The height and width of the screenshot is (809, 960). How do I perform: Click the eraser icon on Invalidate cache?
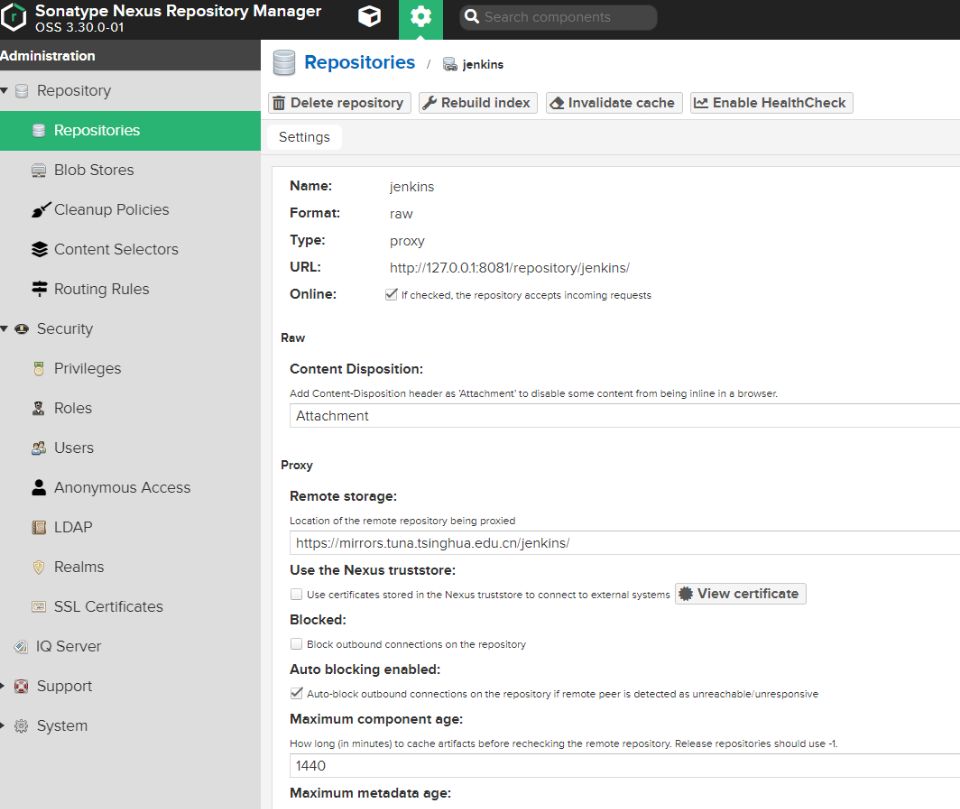[557, 103]
